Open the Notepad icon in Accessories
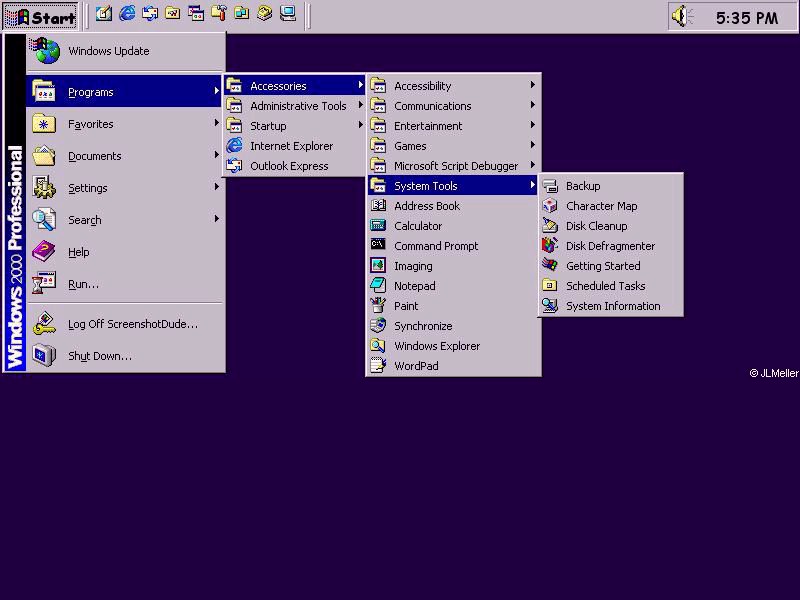Viewport: 800px width, 600px height. point(378,285)
